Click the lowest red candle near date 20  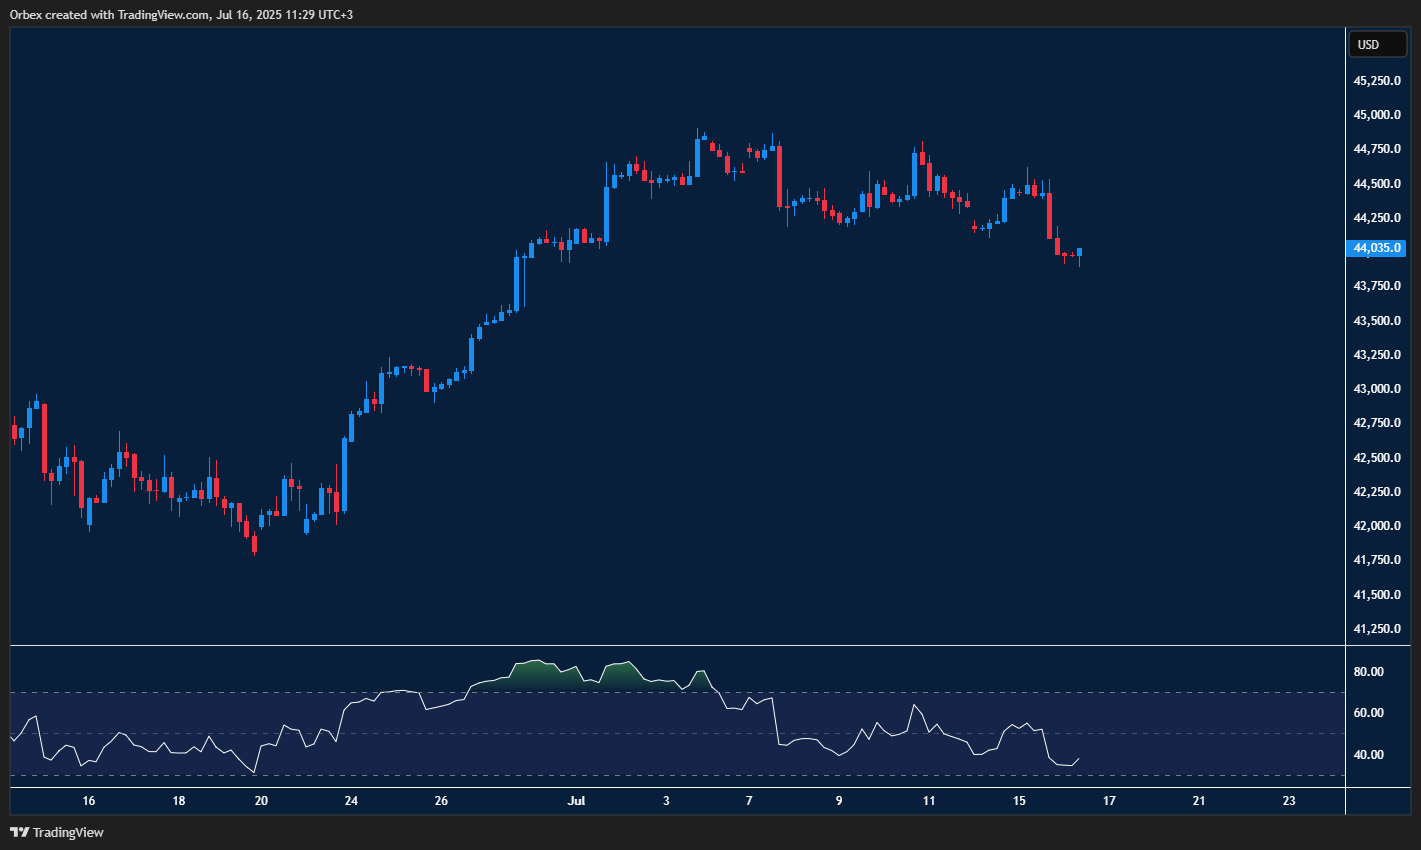click(x=254, y=544)
